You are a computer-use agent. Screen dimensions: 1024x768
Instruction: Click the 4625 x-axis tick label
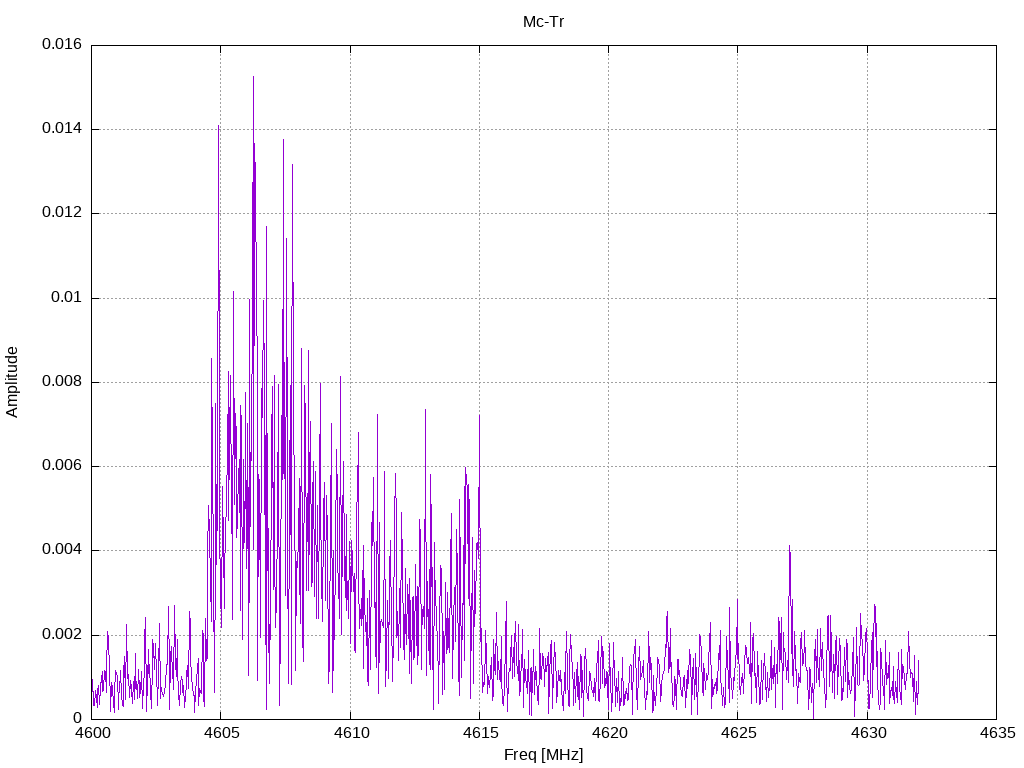click(x=737, y=734)
